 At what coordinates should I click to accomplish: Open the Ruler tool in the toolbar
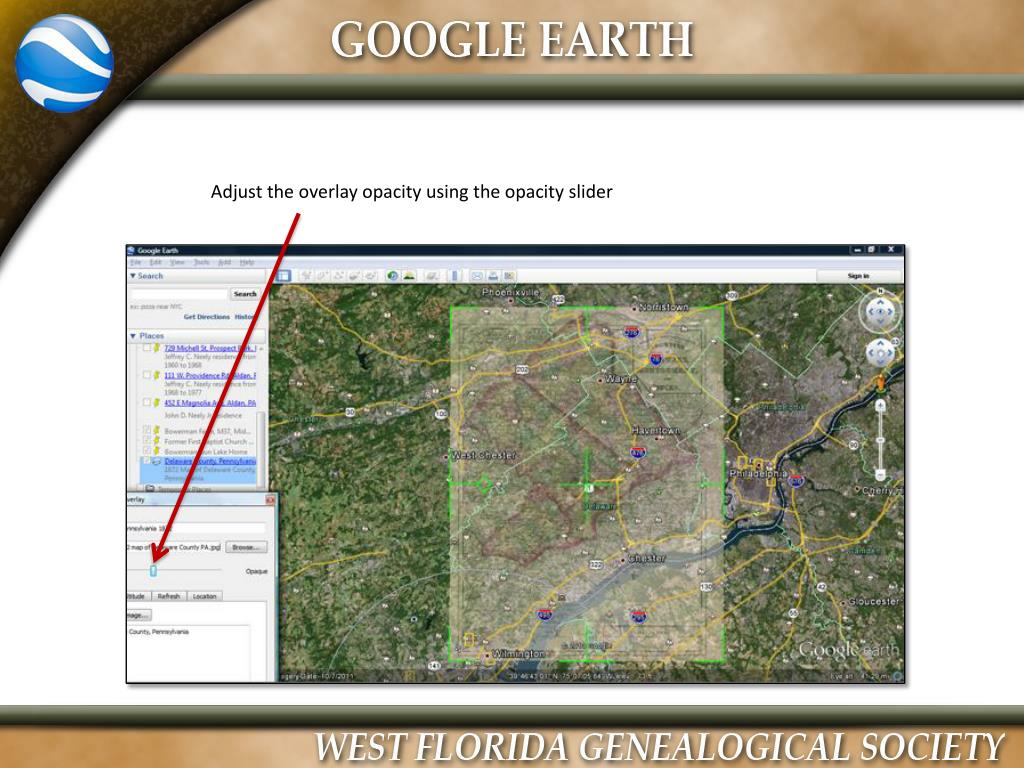point(455,276)
